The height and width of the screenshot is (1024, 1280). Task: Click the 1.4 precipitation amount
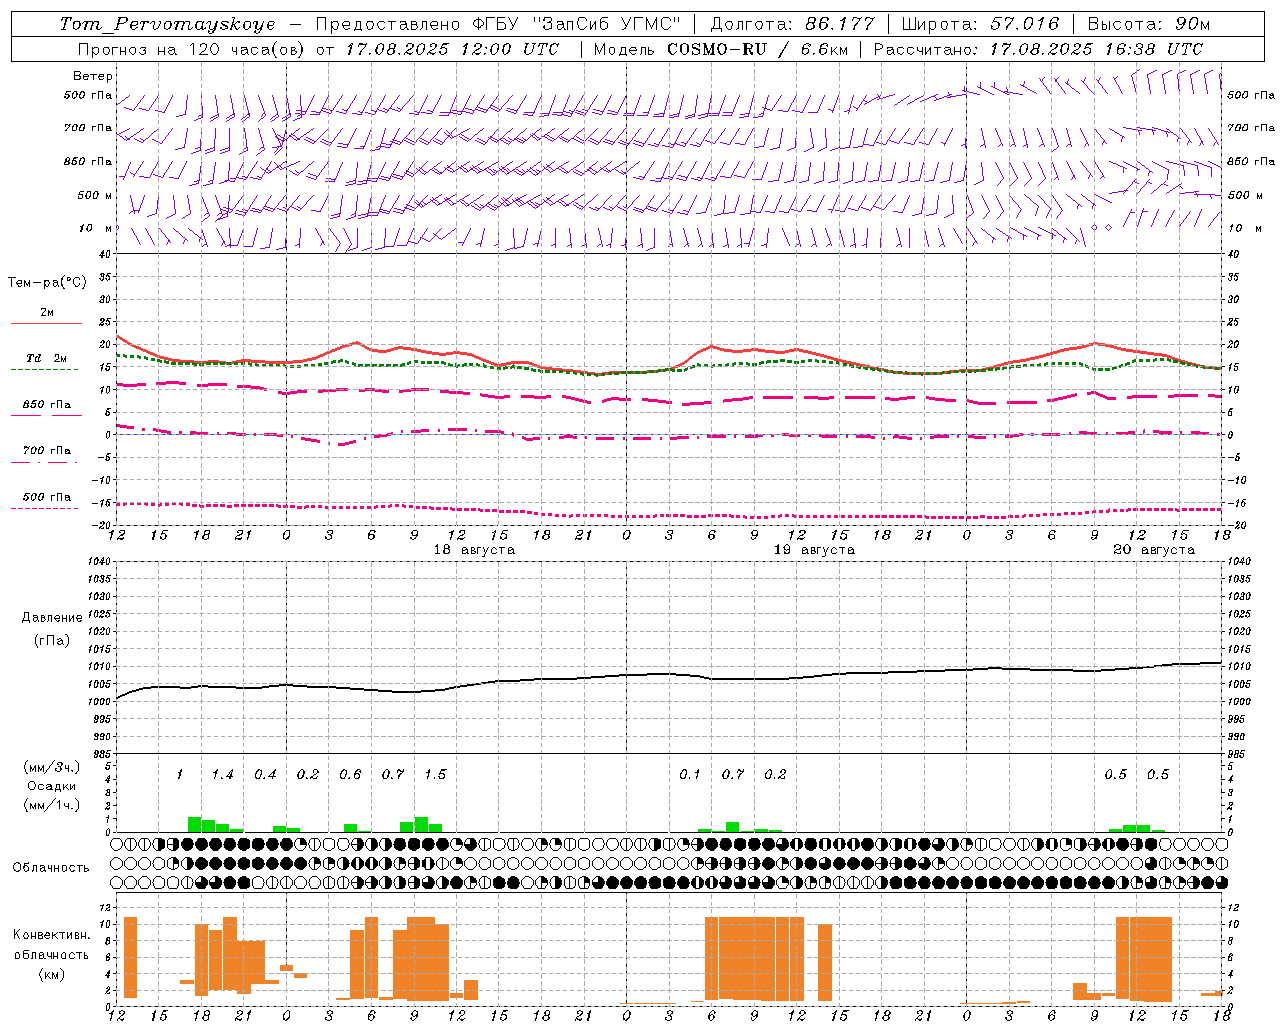pos(222,775)
